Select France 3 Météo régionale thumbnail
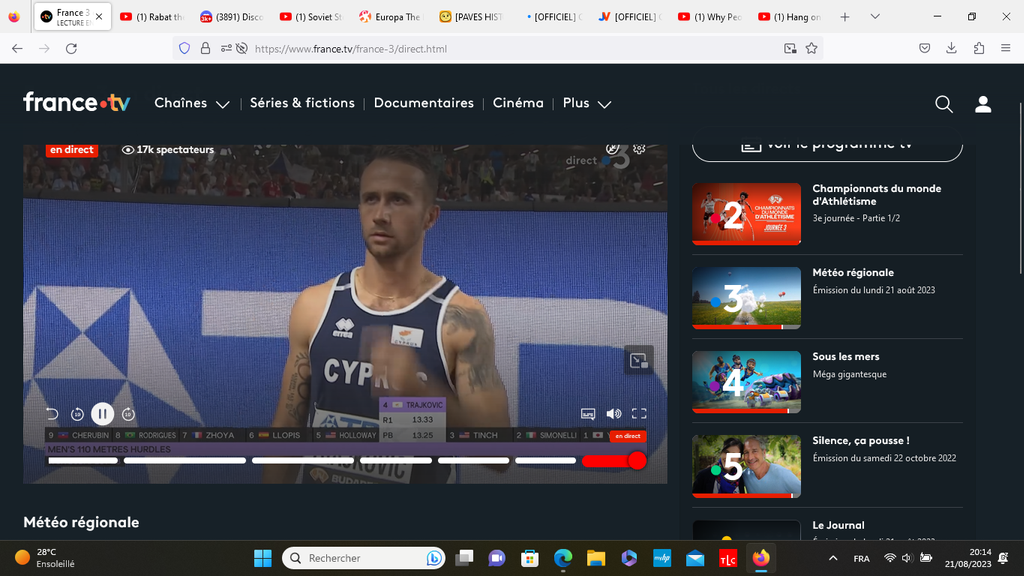 click(x=746, y=298)
